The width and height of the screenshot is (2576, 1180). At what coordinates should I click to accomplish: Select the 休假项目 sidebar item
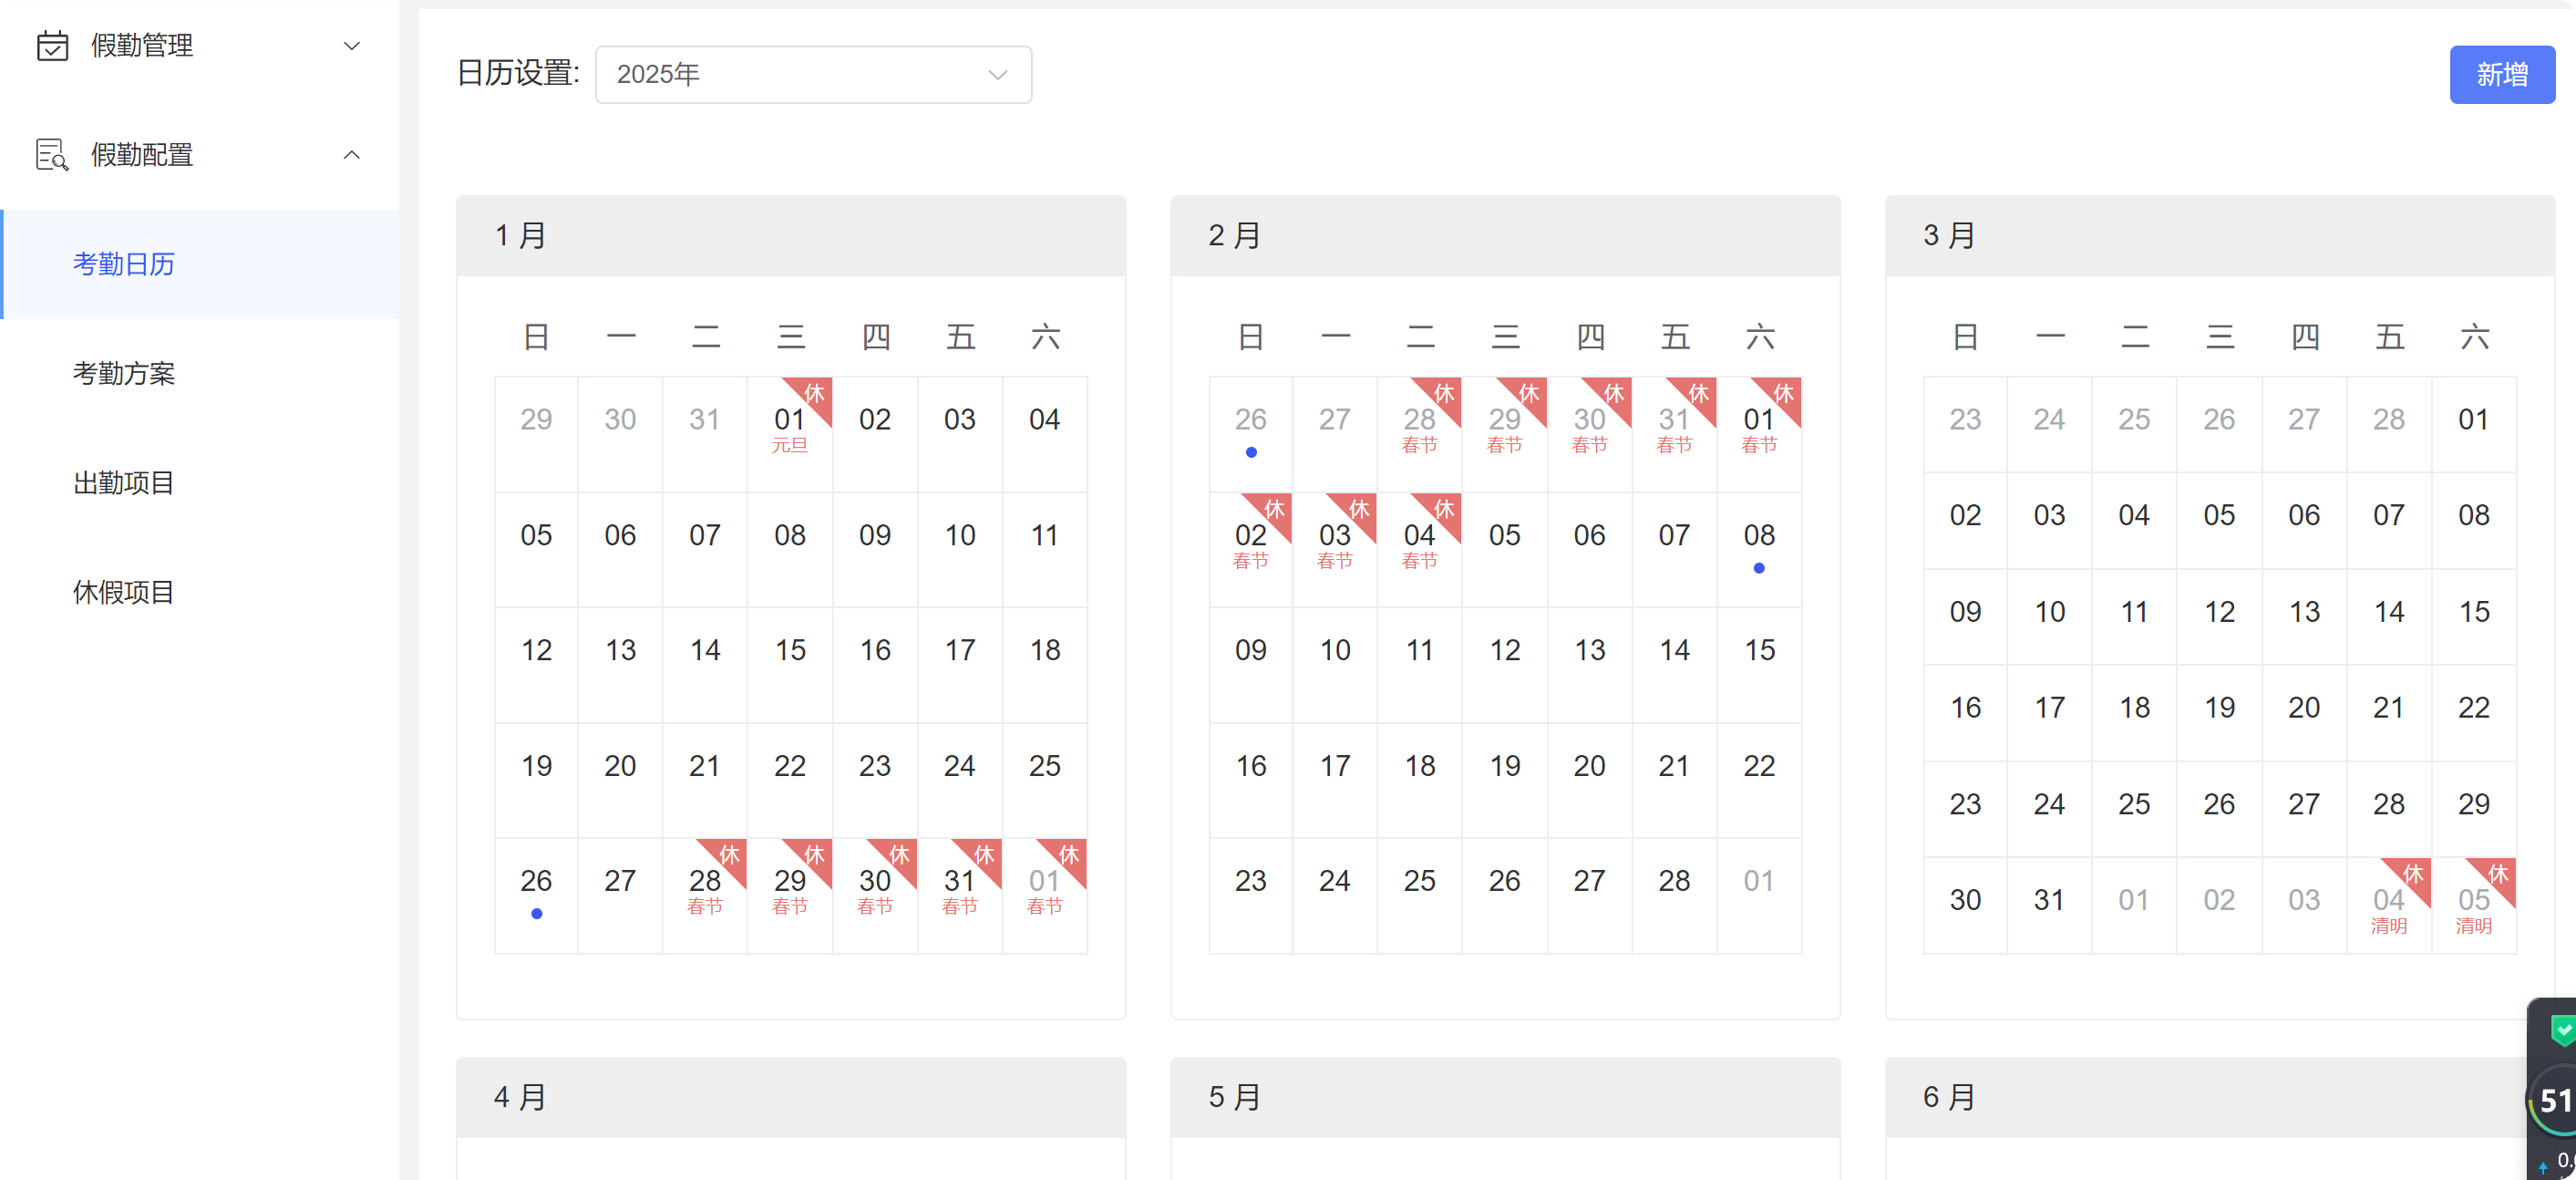coord(124,592)
